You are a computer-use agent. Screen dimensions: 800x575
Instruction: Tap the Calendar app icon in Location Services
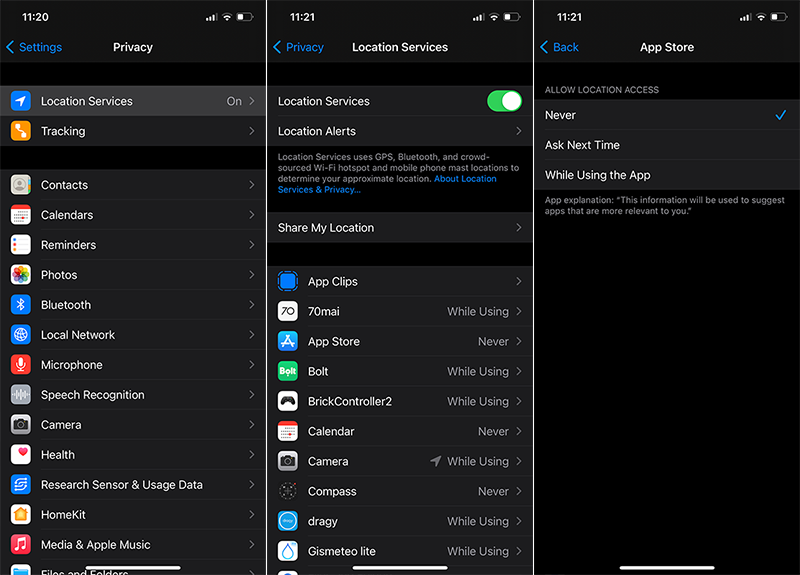[x=288, y=431]
